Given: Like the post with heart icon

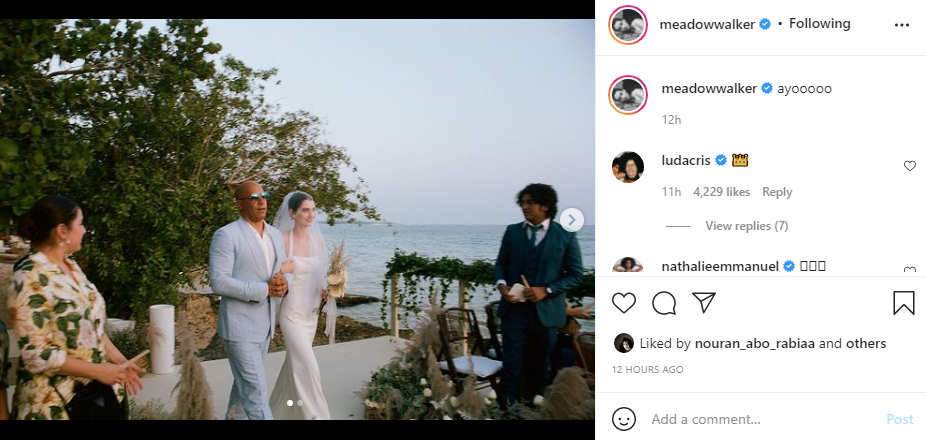Looking at the screenshot, I should (623, 303).
